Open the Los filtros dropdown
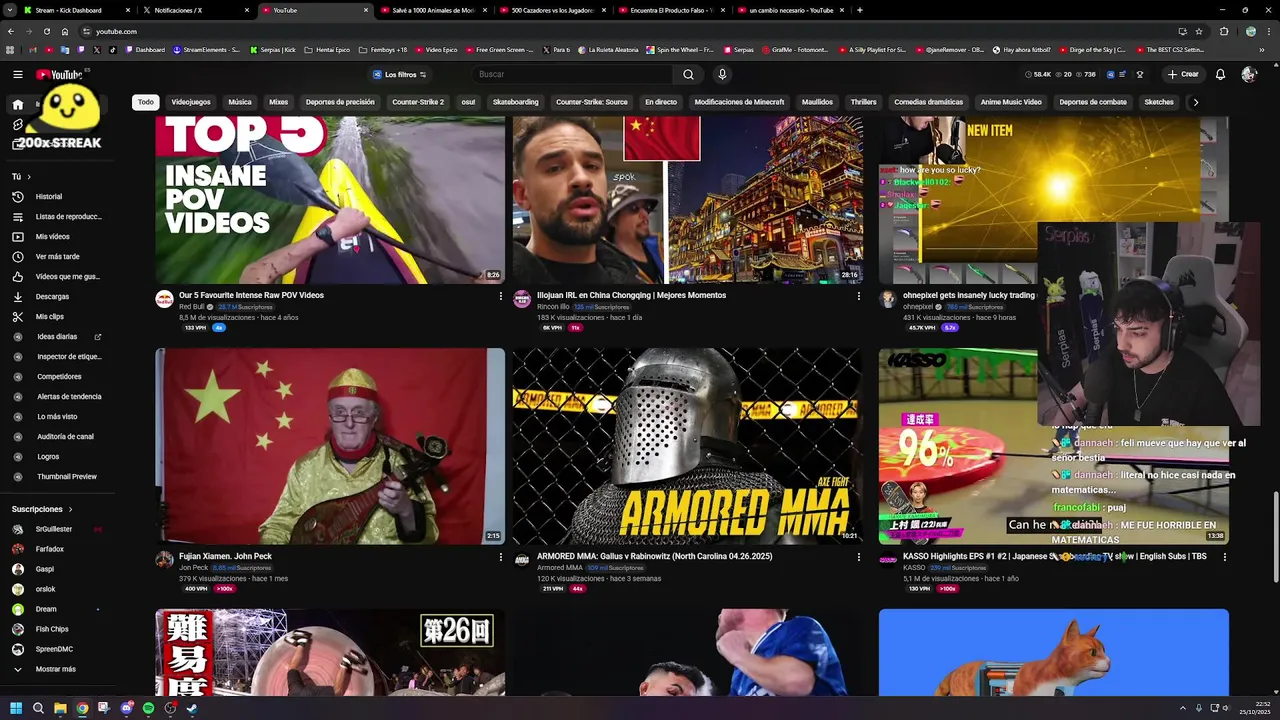1280x720 pixels. [x=399, y=74]
